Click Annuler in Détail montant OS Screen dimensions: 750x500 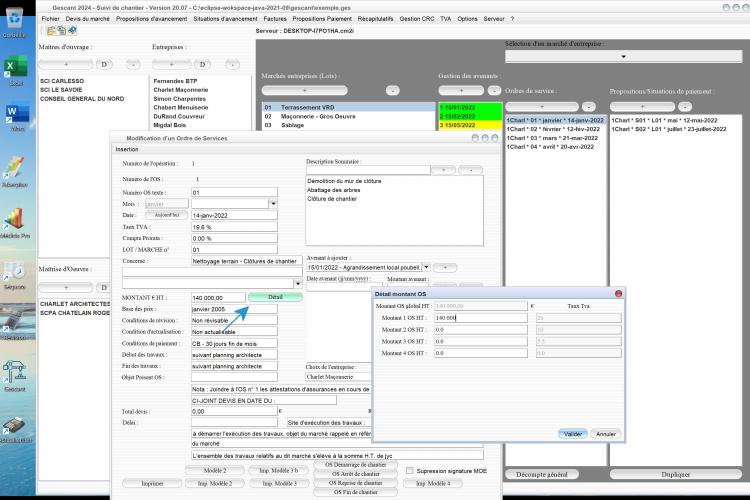pos(606,434)
